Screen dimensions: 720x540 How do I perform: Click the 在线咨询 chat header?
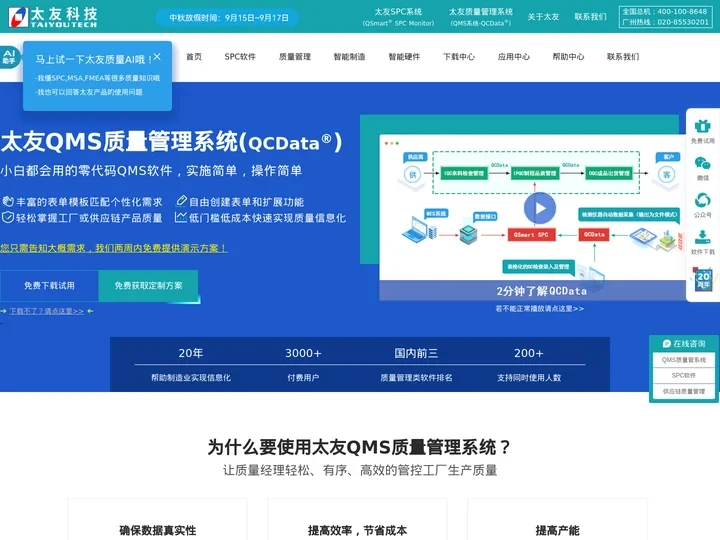(684, 343)
